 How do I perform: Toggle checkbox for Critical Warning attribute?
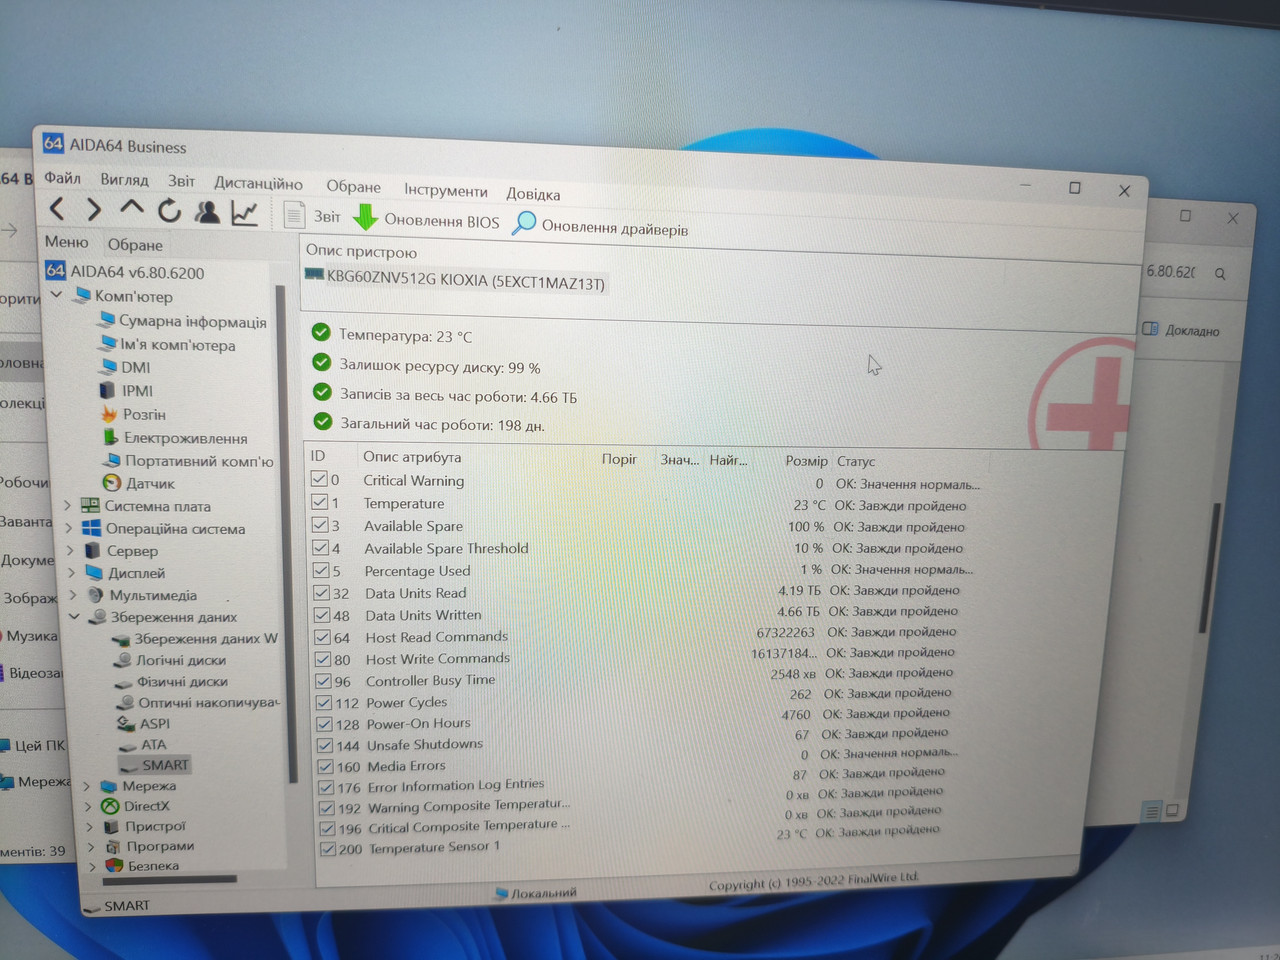point(319,479)
